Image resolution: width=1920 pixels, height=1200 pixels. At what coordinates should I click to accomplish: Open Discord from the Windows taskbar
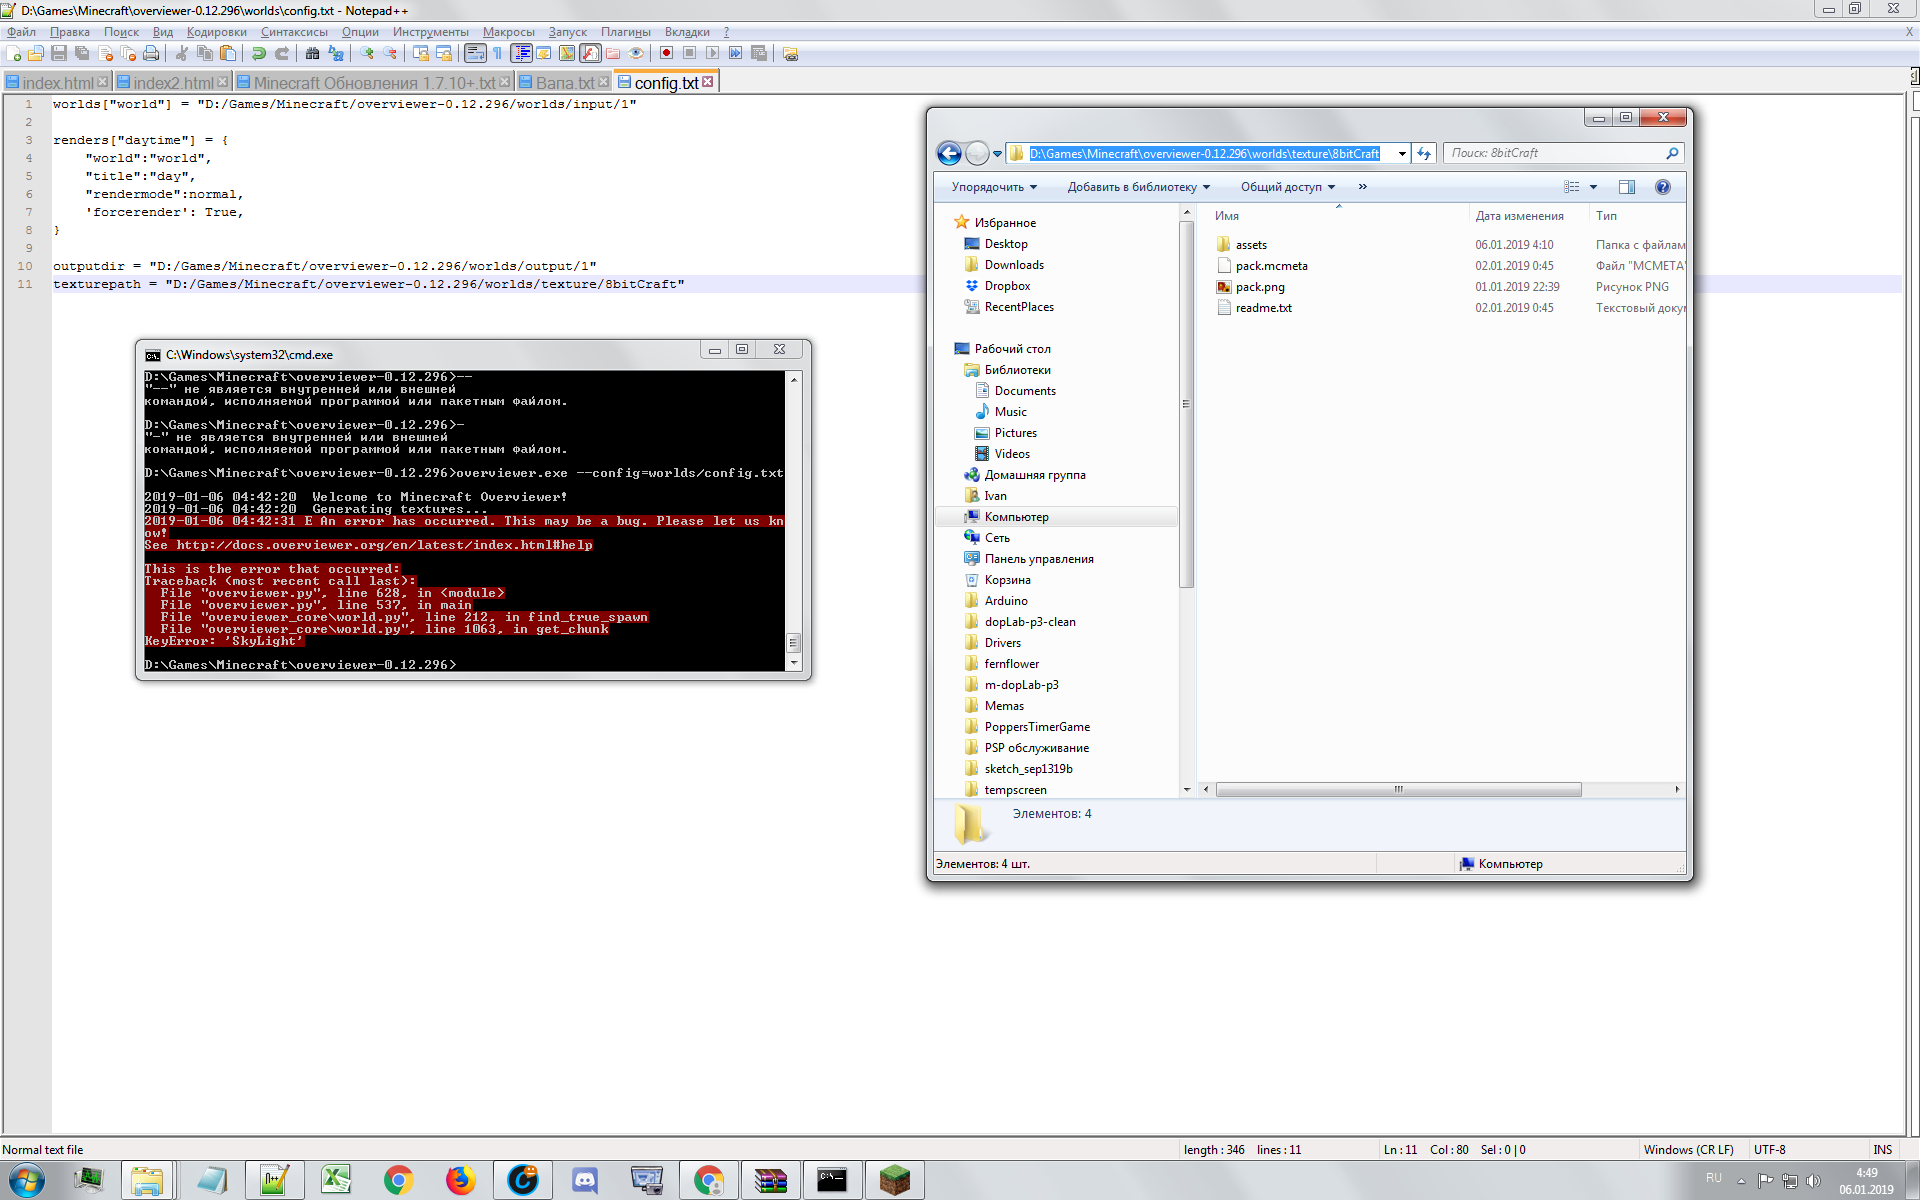[585, 1180]
